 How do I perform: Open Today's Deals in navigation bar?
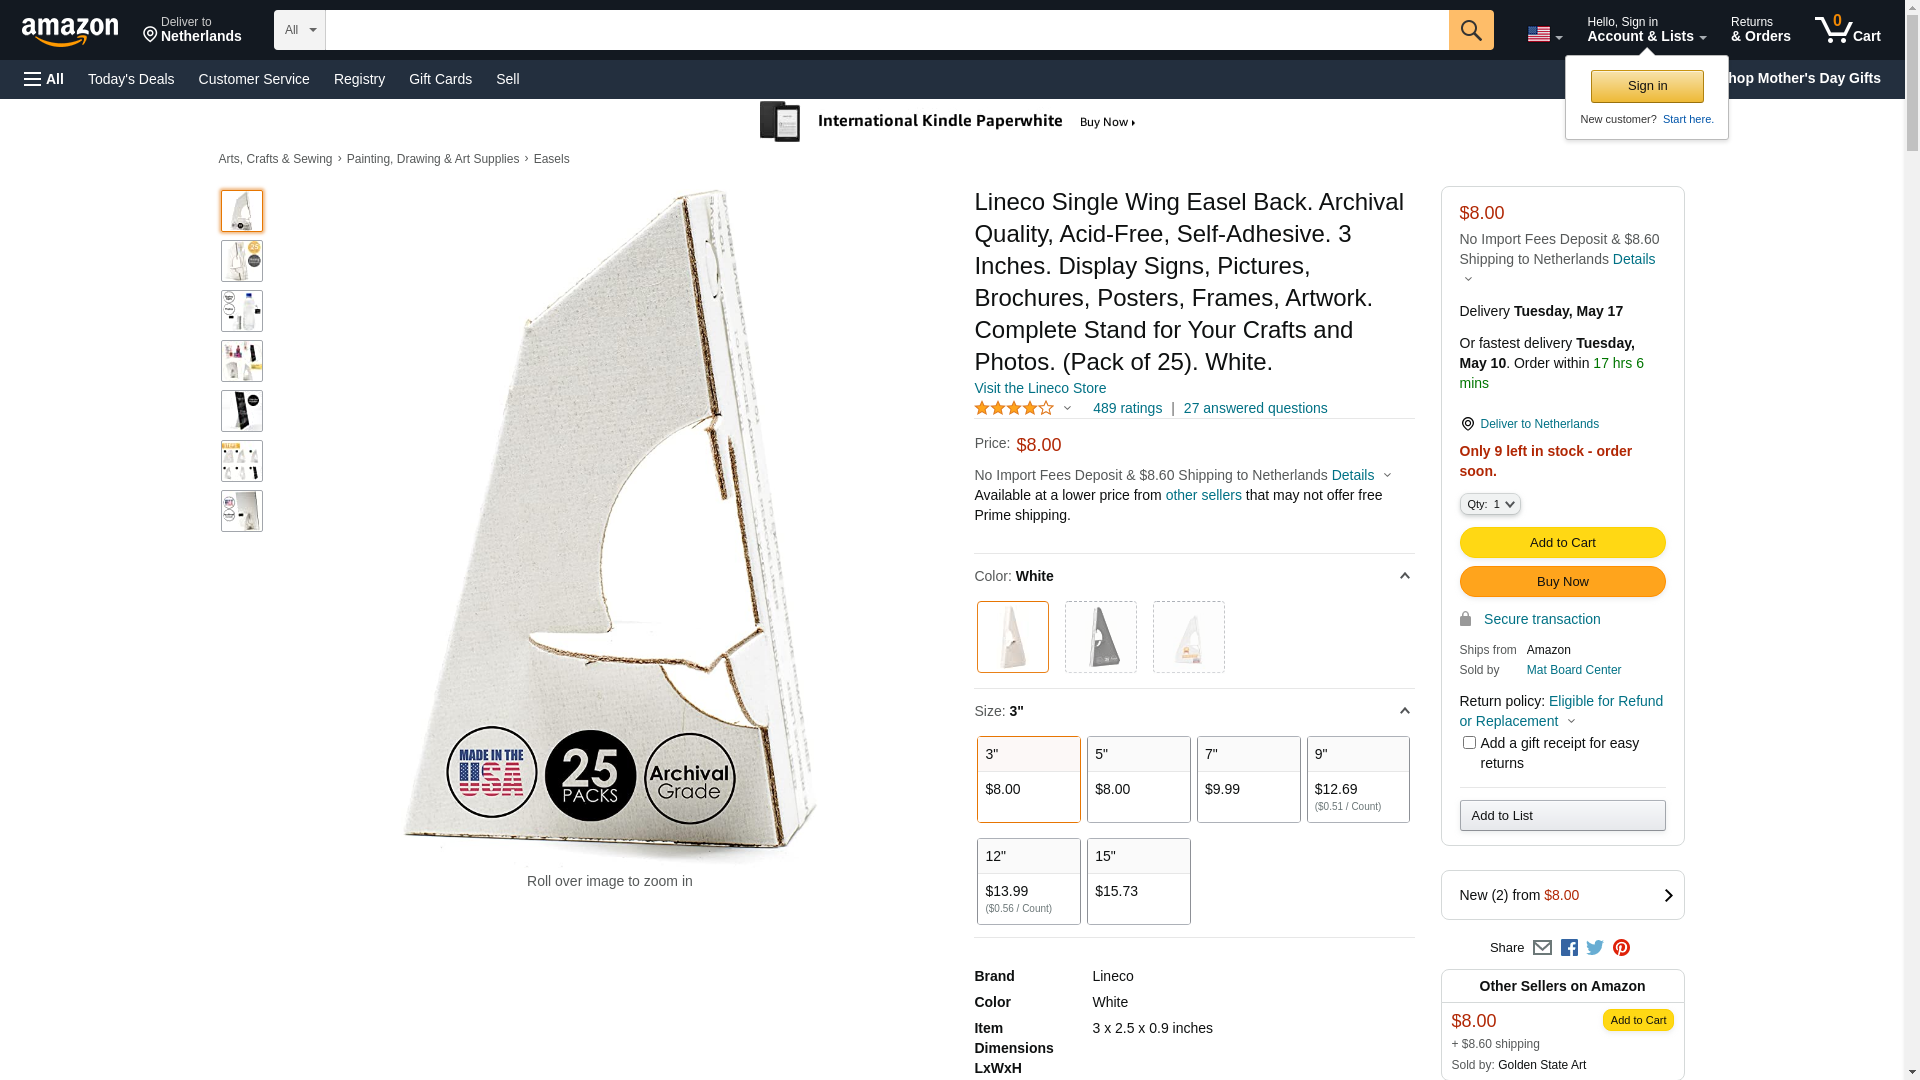[x=131, y=79]
